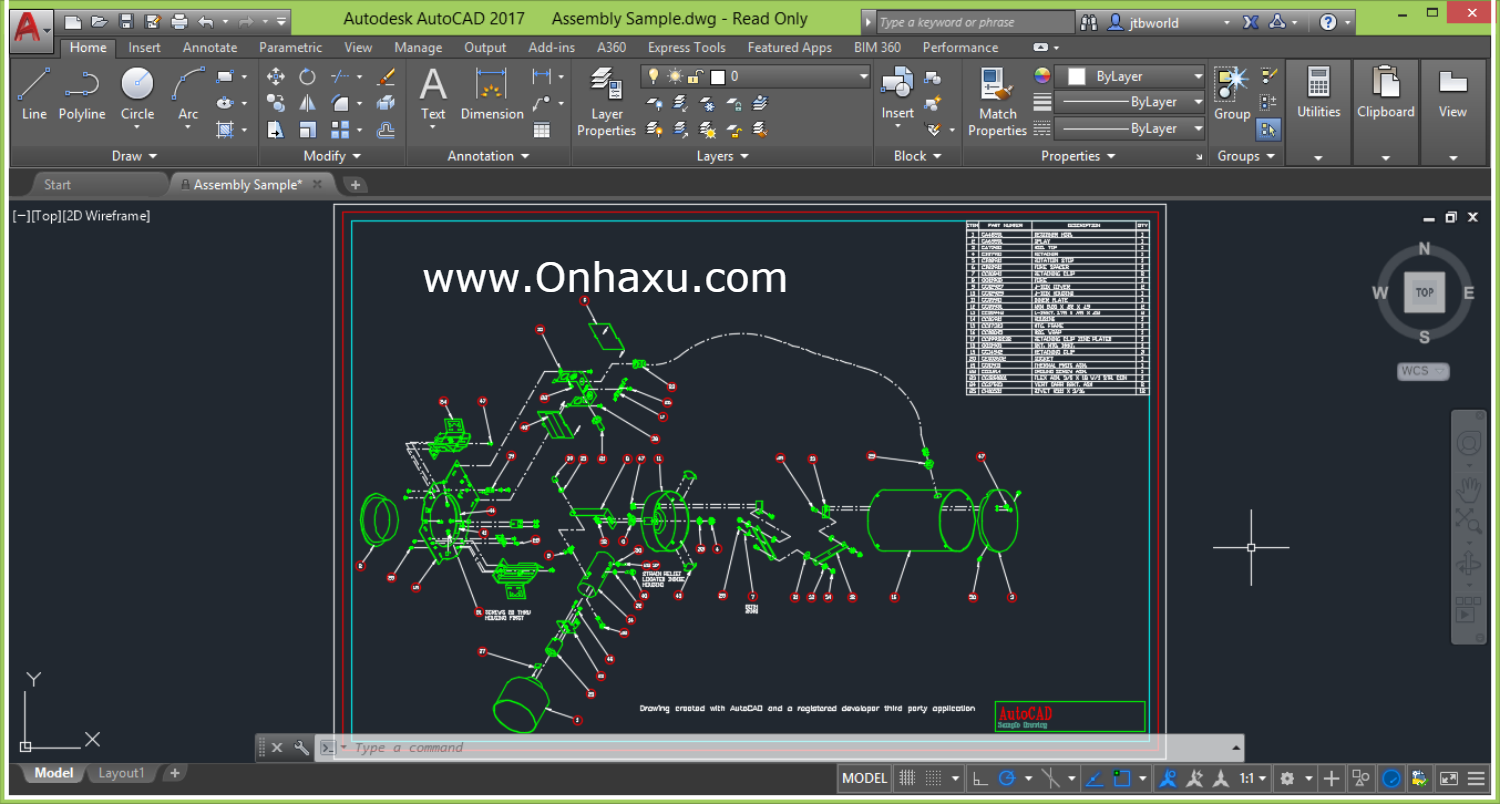Activate Match Properties tool
Image resolution: width=1500 pixels, height=804 pixels.
coord(997,102)
